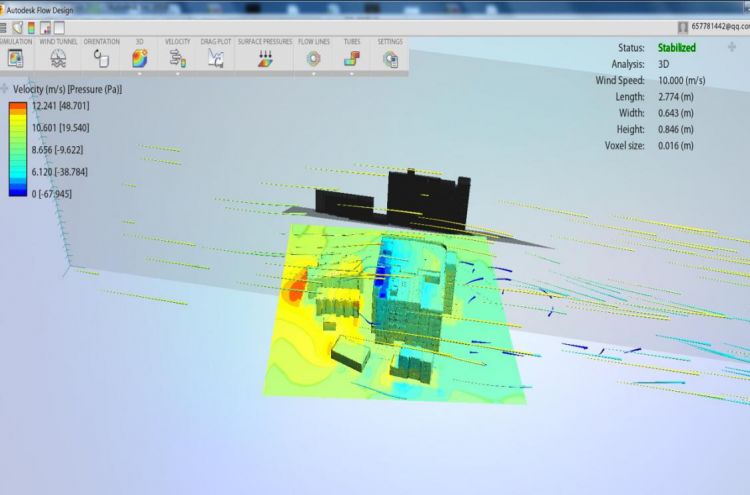Open the Settings icon in ribbon
The width and height of the screenshot is (750, 495).
[x=390, y=59]
